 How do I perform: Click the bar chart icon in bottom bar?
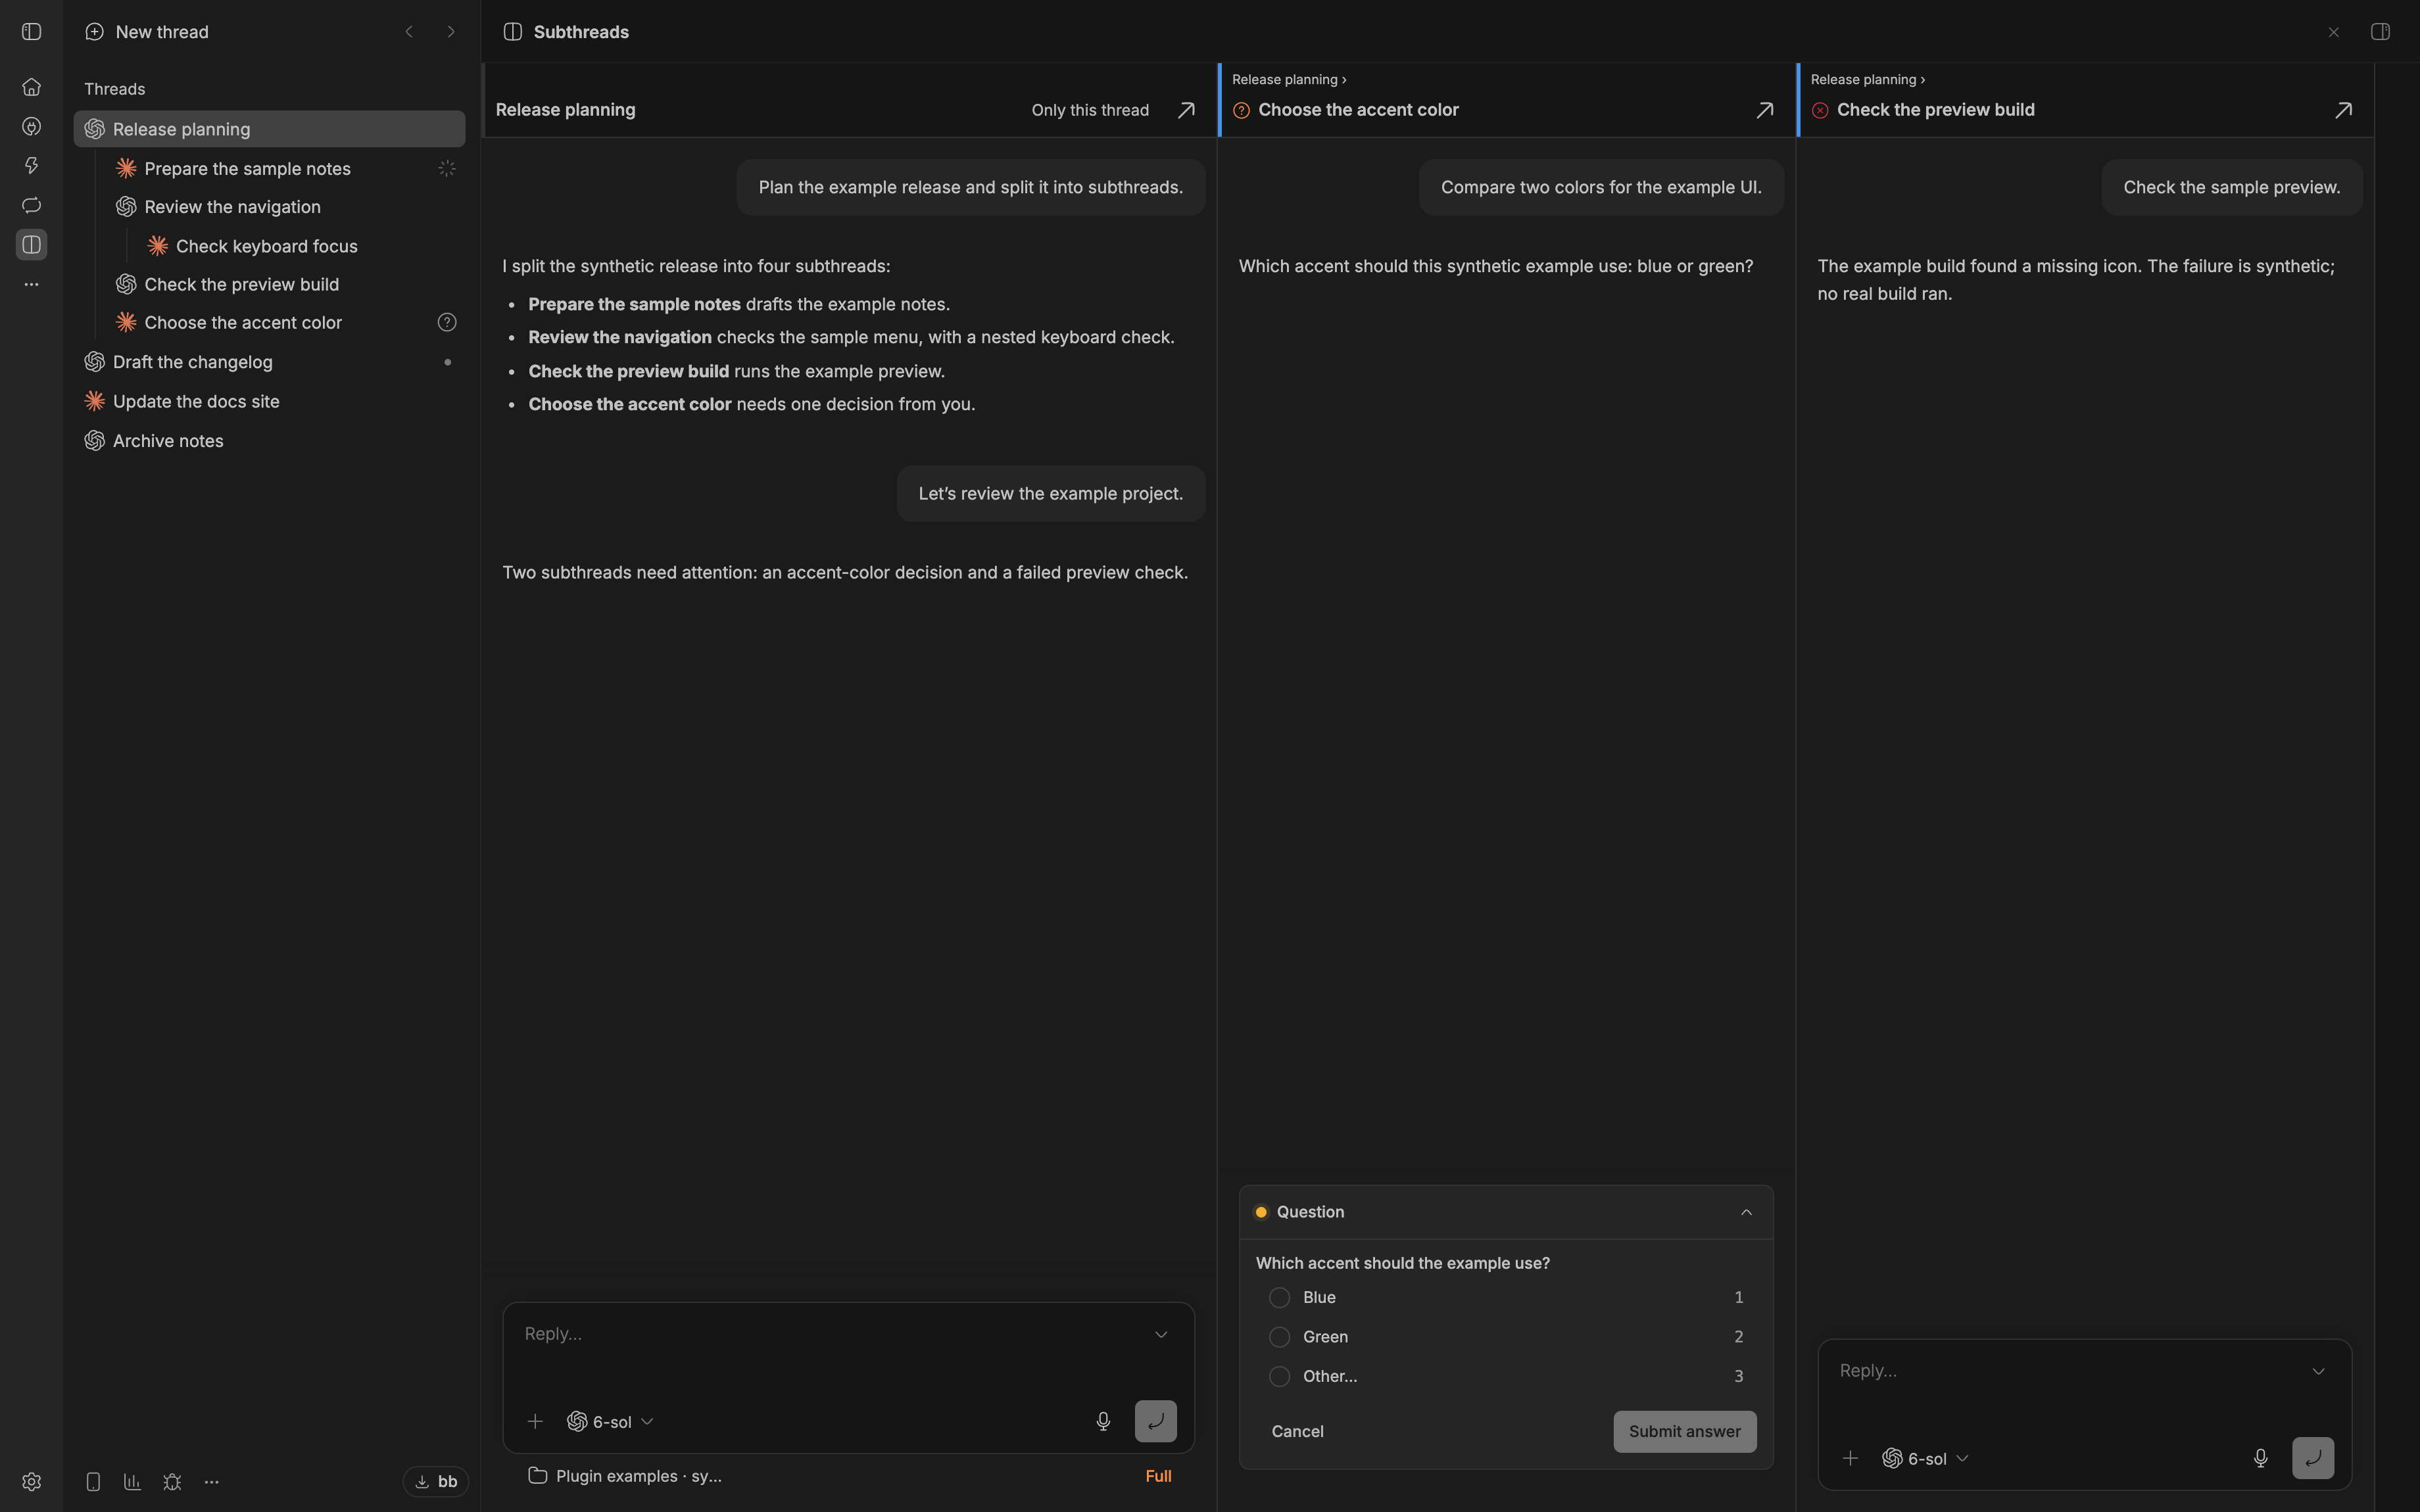point(132,1482)
